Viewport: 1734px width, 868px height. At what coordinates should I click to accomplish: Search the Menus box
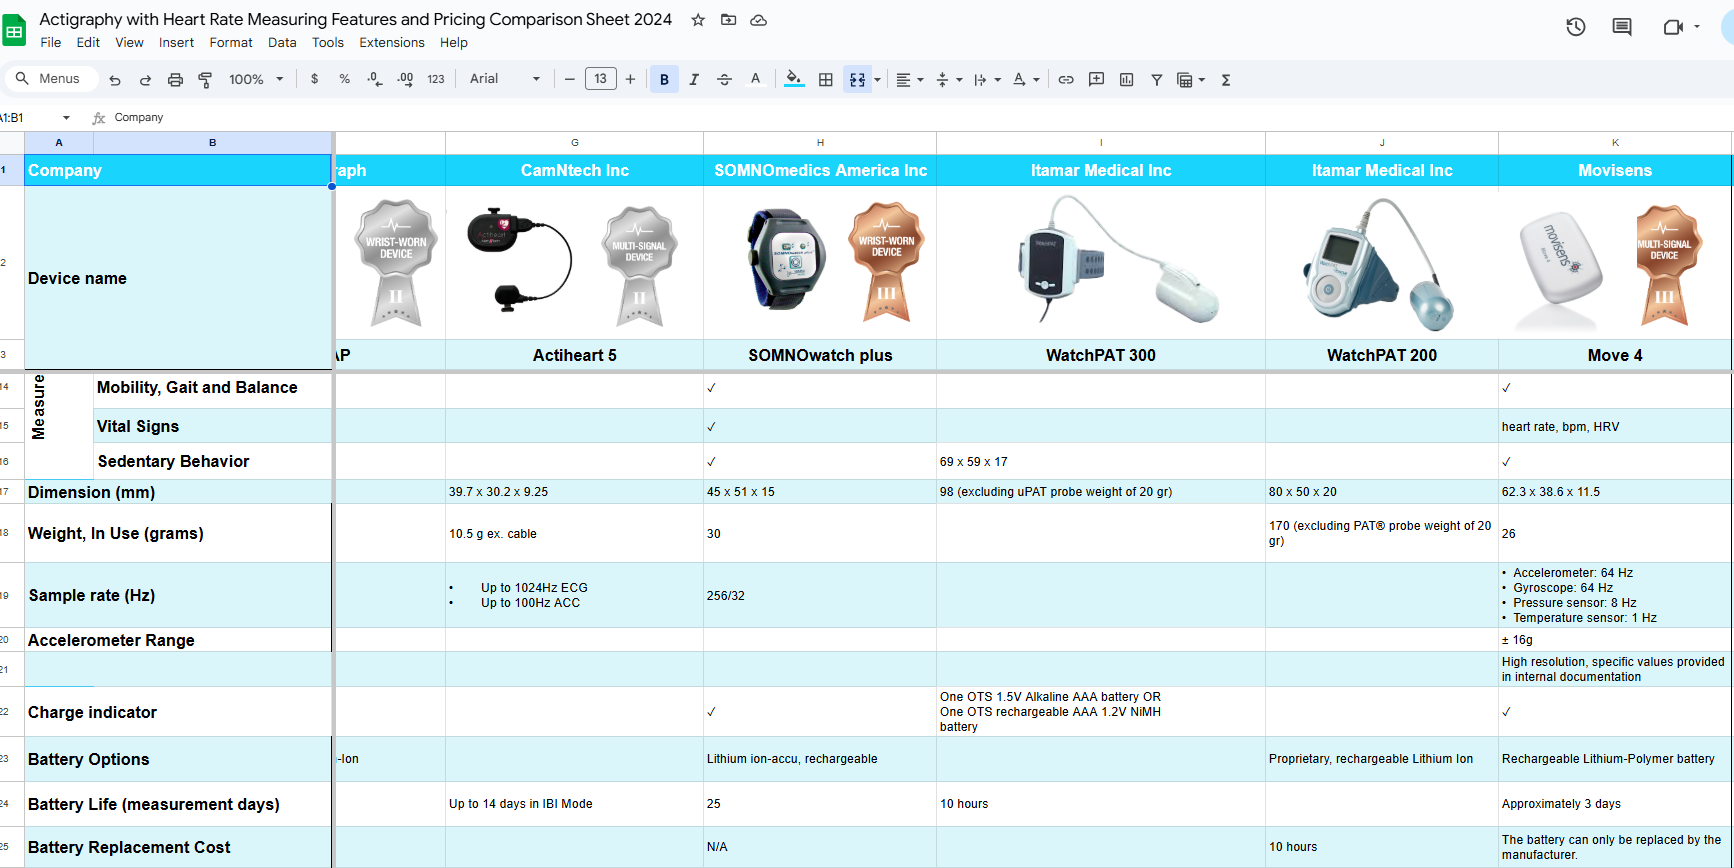pos(50,78)
